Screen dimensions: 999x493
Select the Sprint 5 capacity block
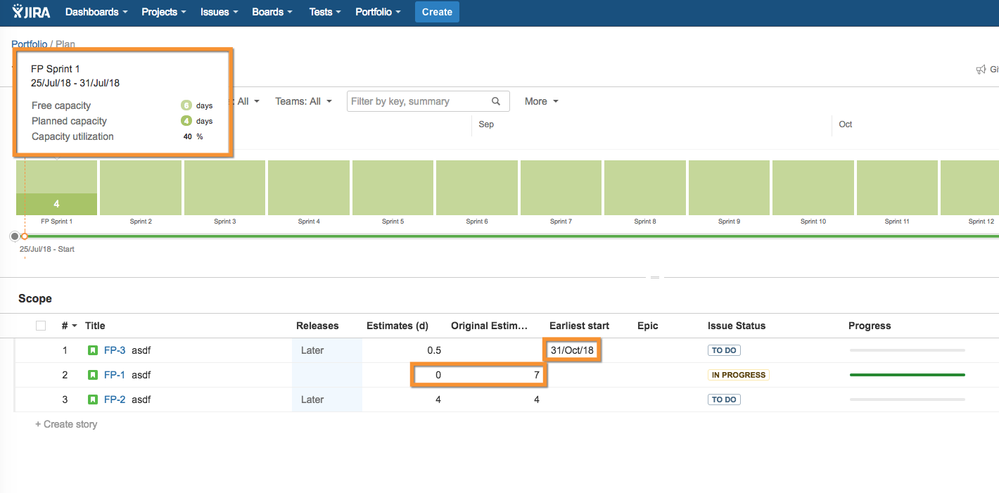pos(393,187)
